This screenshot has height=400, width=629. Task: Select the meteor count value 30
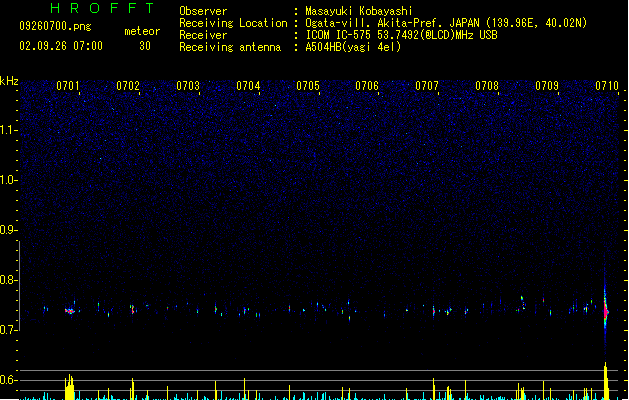(x=145, y=46)
